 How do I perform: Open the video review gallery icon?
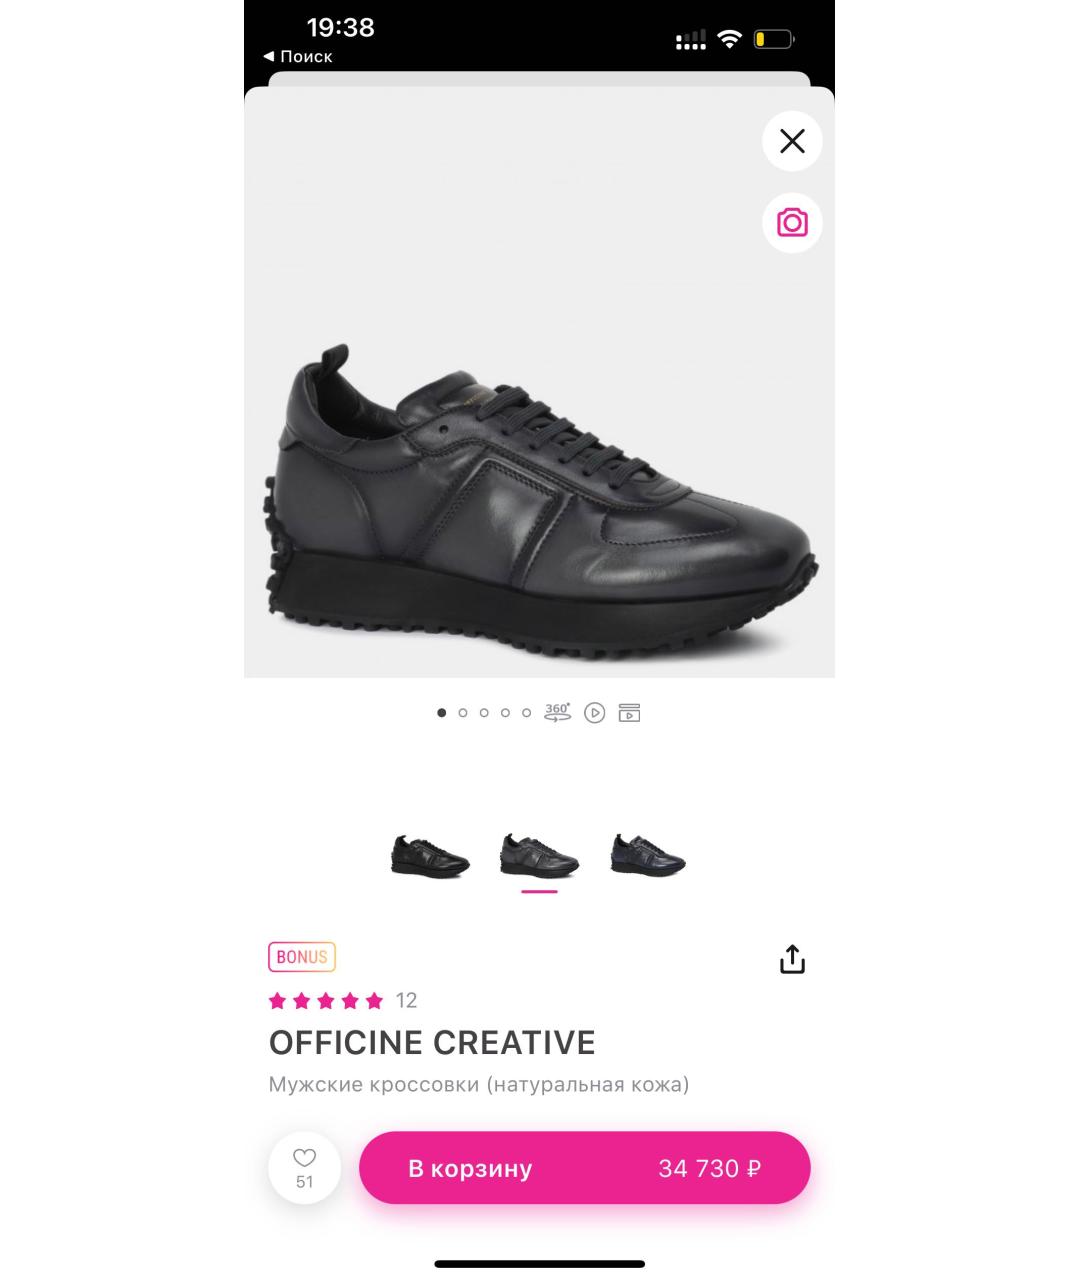629,713
